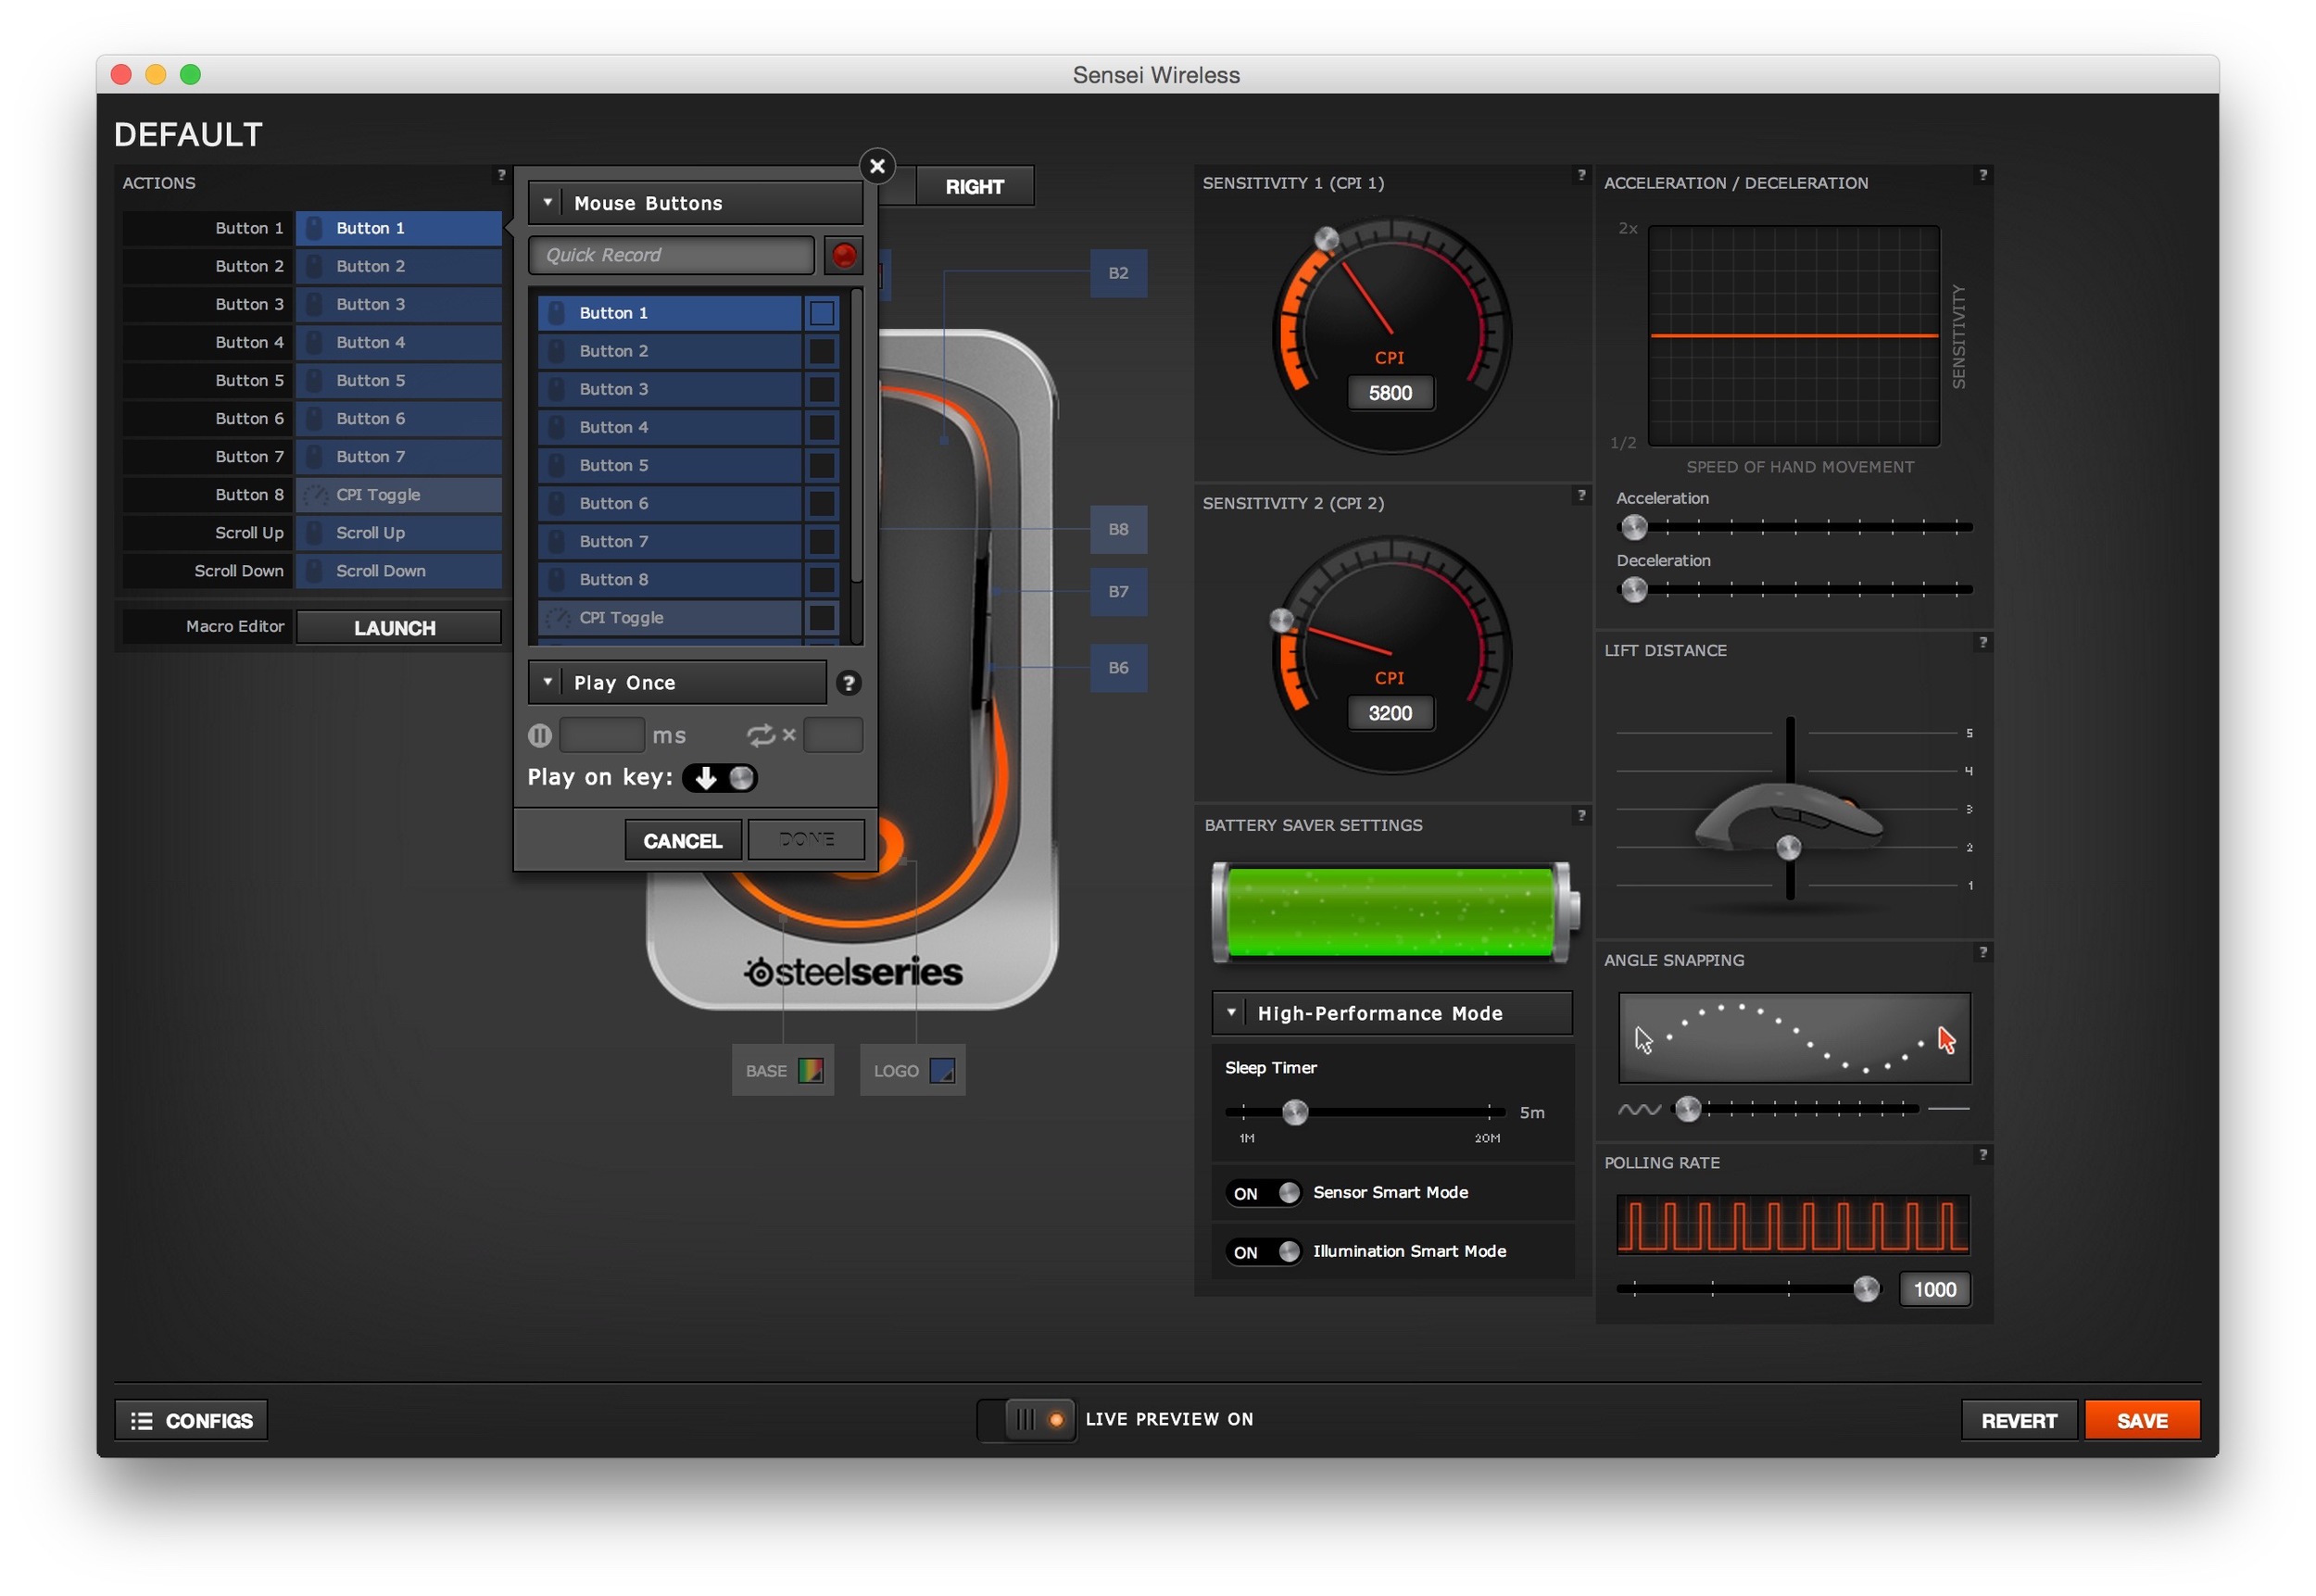Open the Mouse Buttons category dropdown
Image resolution: width=2316 pixels, height=1596 pixels.
(x=695, y=203)
